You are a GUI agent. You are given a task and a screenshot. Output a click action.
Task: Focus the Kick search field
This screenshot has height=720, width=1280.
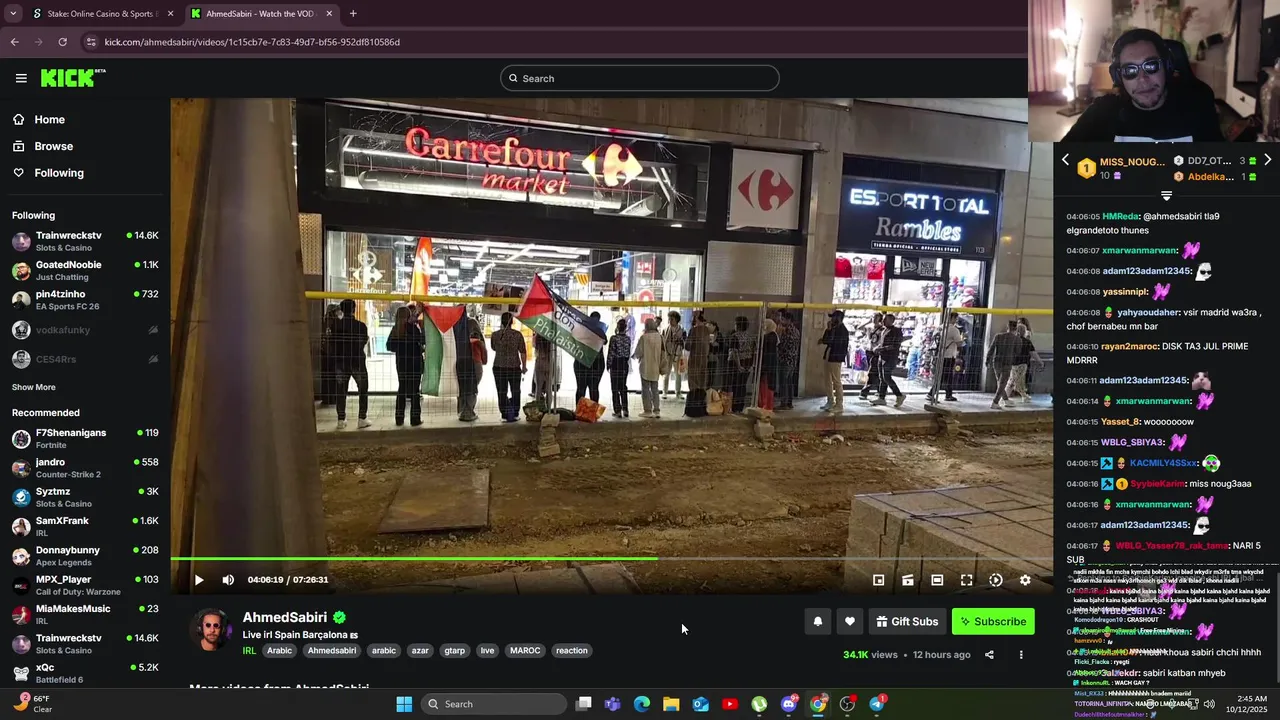point(640,78)
